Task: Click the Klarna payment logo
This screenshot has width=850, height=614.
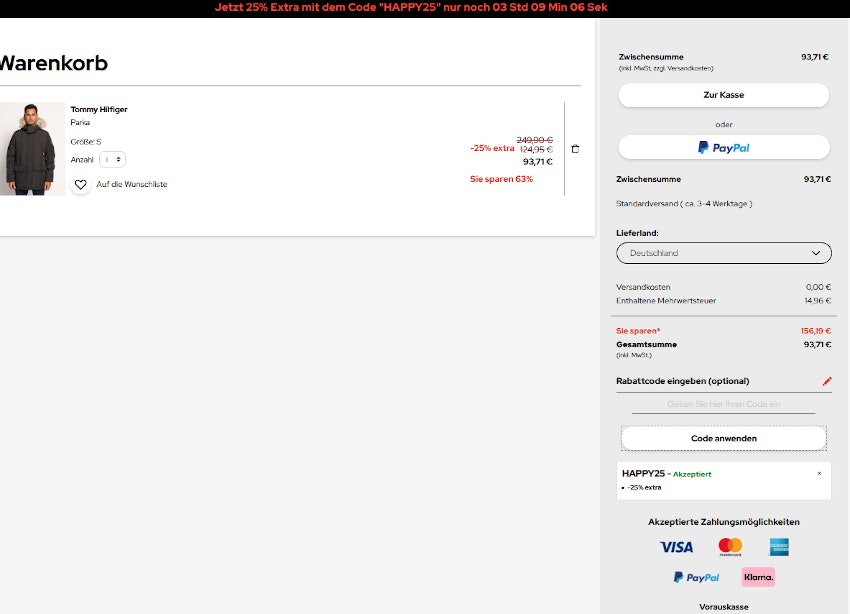Action: pyautogui.click(x=758, y=577)
